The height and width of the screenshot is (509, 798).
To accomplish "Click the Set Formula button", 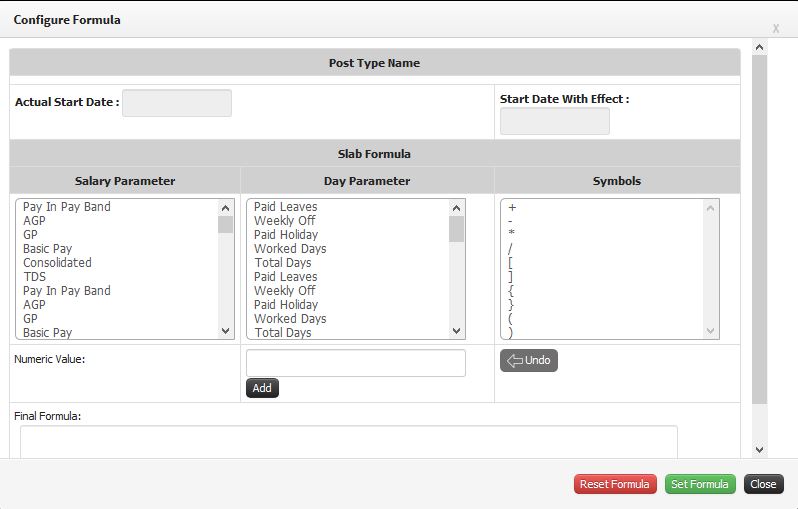I will pyautogui.click(x=700, y=484).
